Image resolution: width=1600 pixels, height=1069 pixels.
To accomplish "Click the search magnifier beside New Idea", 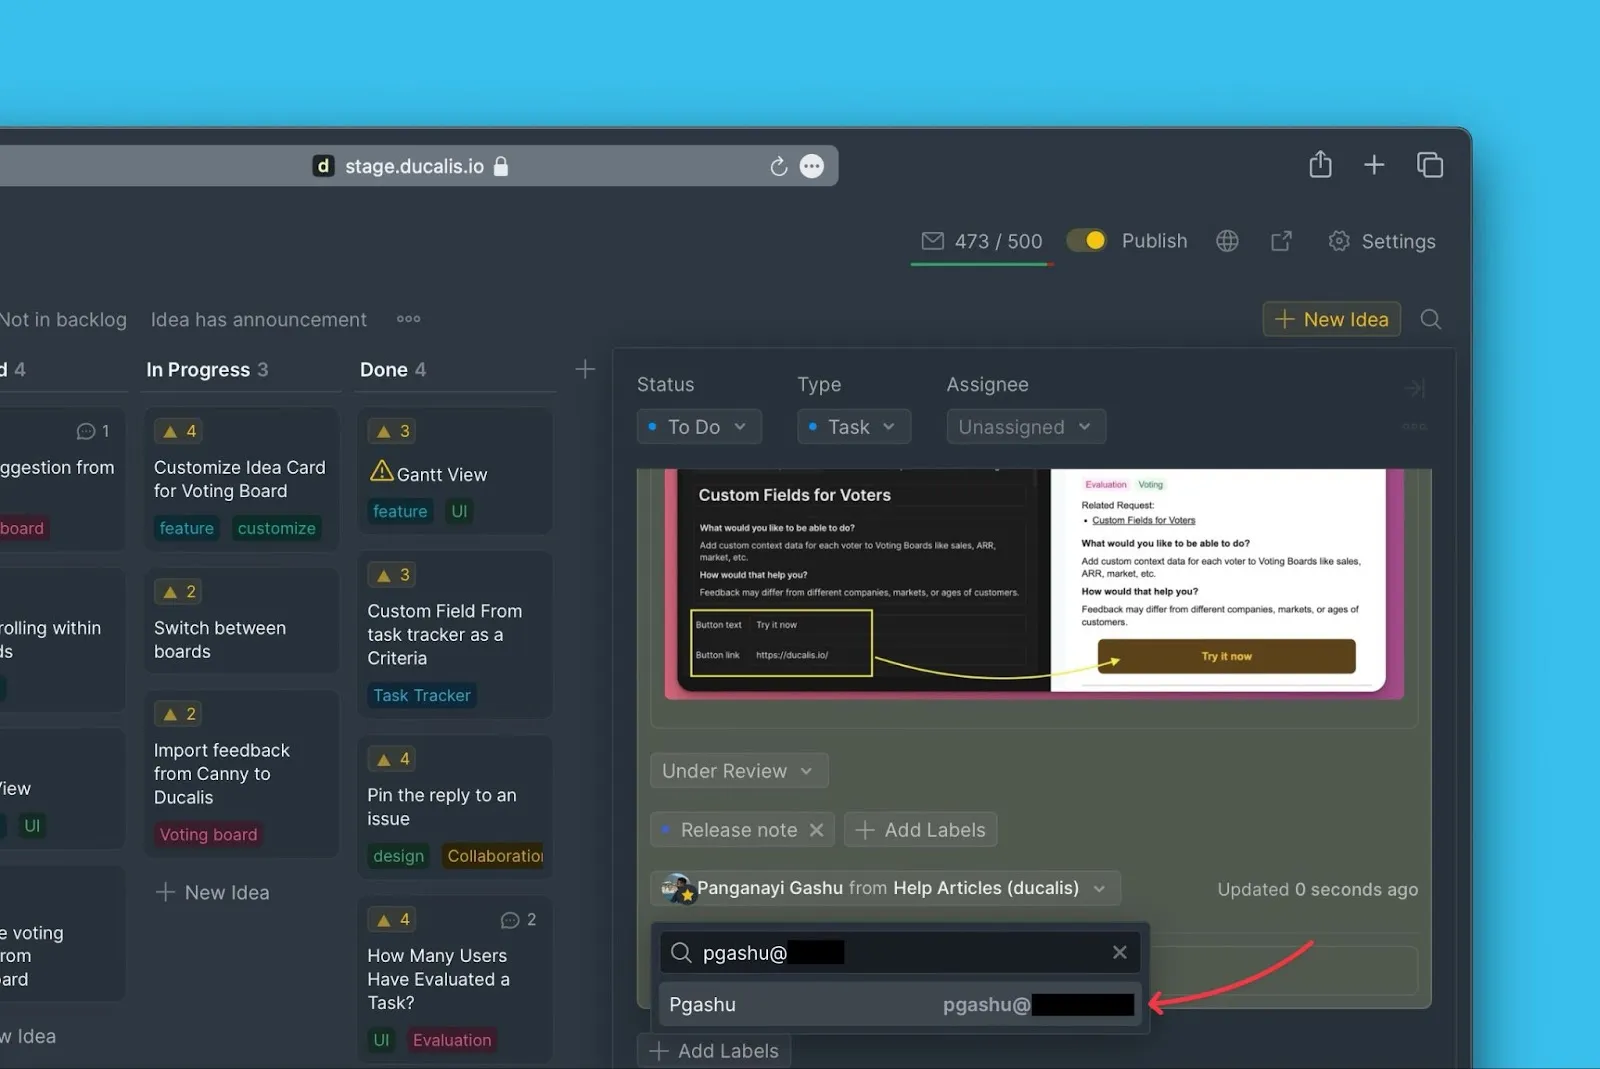I will 1430,319.
